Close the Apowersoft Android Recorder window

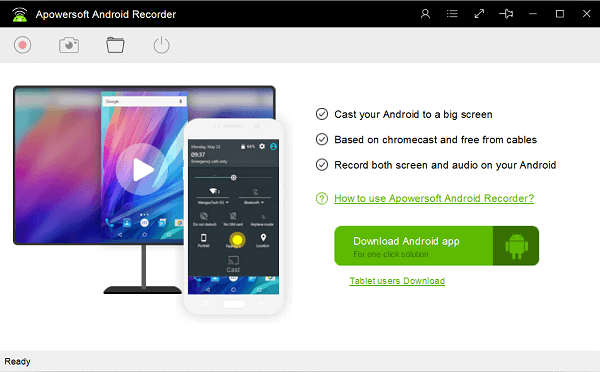pos(587,14)
